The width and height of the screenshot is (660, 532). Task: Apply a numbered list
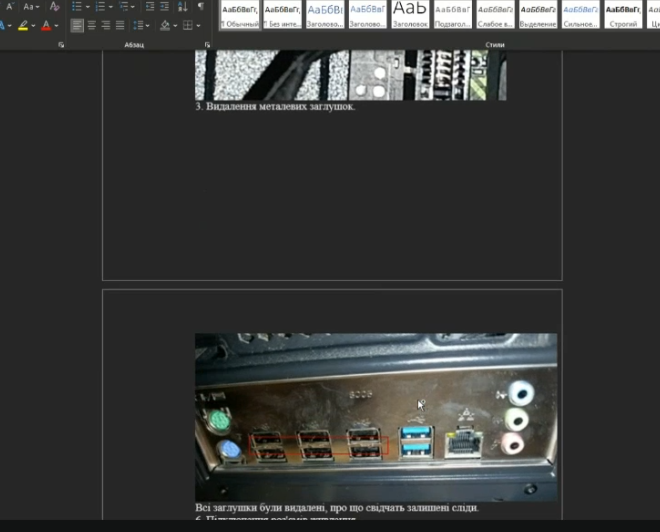click(100, 6)
